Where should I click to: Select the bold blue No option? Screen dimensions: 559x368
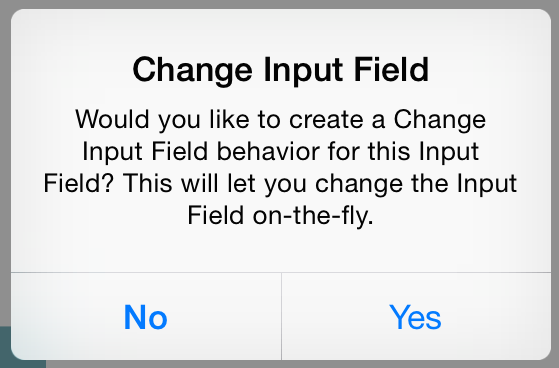(x=146, y=317)
